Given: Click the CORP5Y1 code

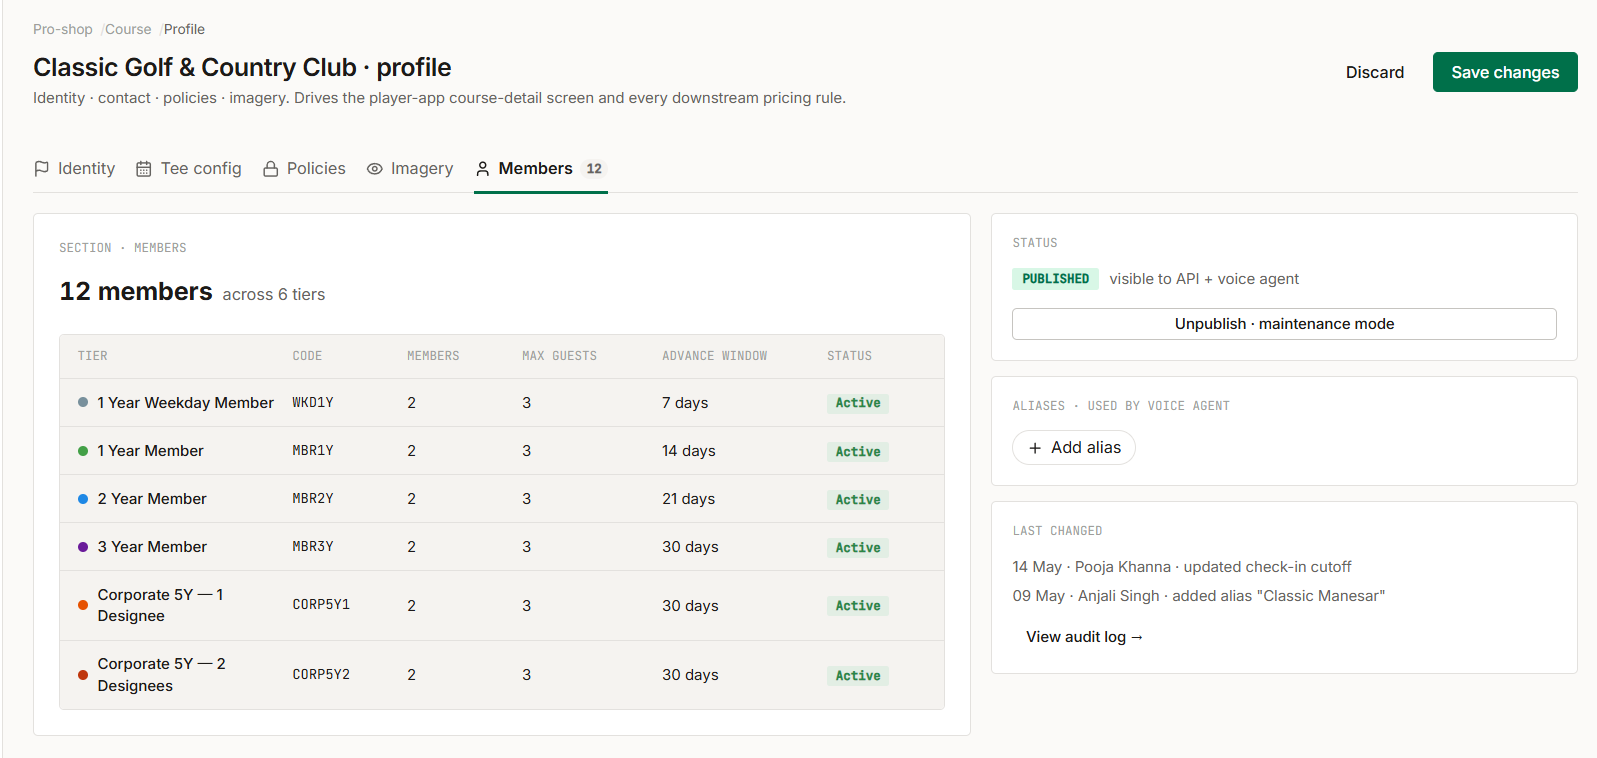Looking at the screenshot, I should point(321,605).
